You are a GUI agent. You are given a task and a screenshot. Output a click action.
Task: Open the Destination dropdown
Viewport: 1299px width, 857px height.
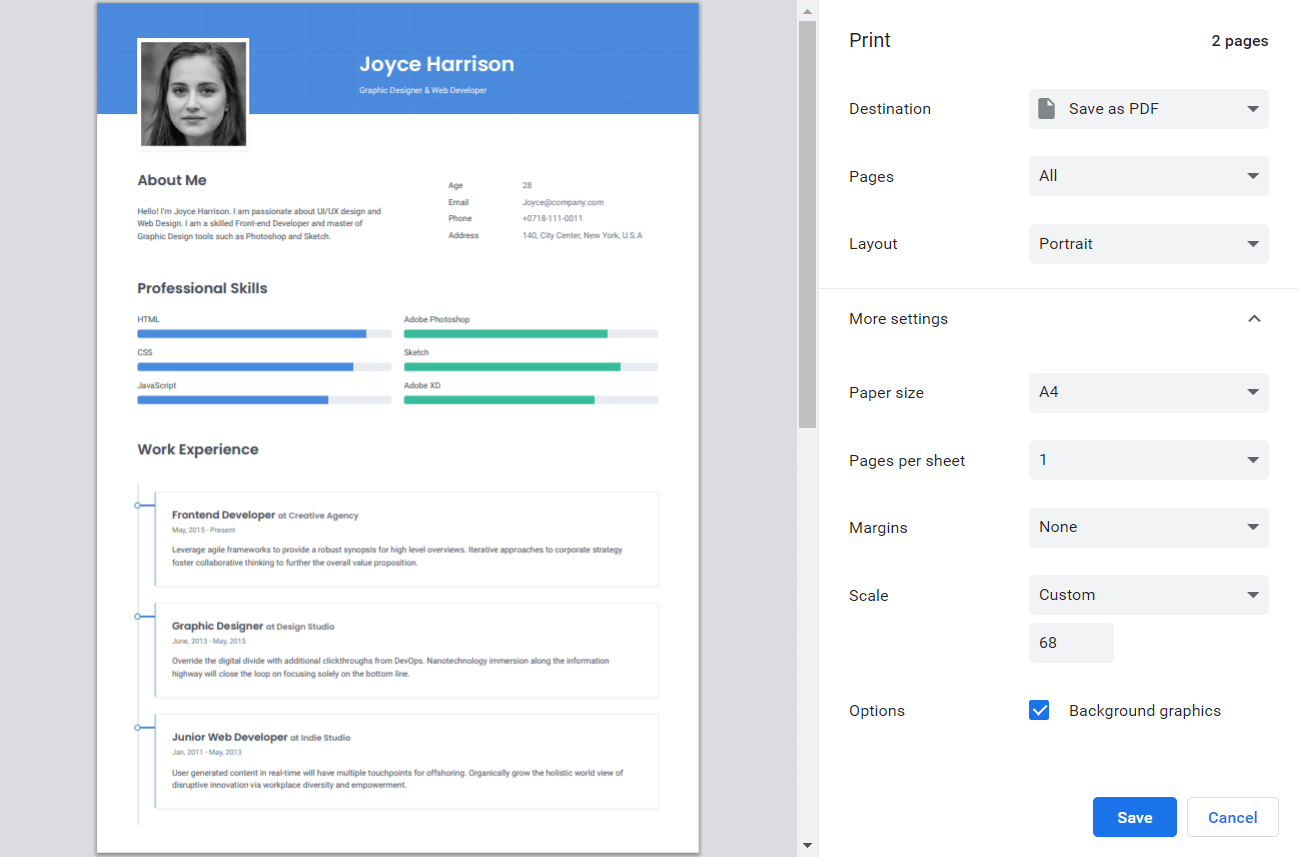[x=1148, y=109]
